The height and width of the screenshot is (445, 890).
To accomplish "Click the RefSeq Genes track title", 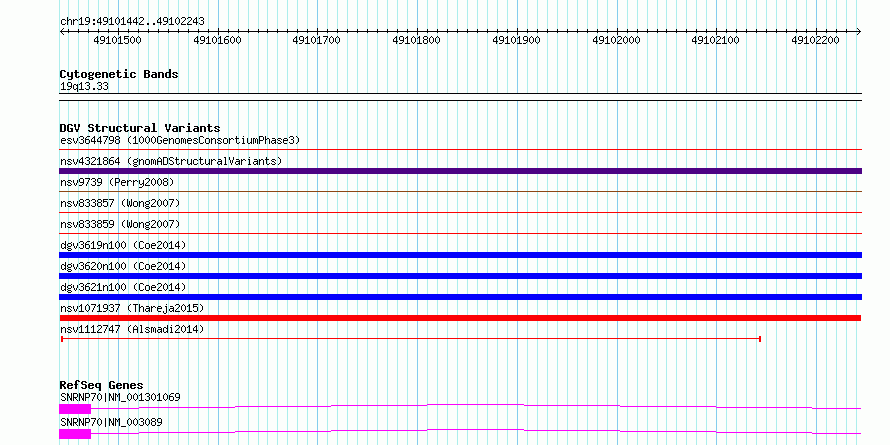I will point(101,385).
